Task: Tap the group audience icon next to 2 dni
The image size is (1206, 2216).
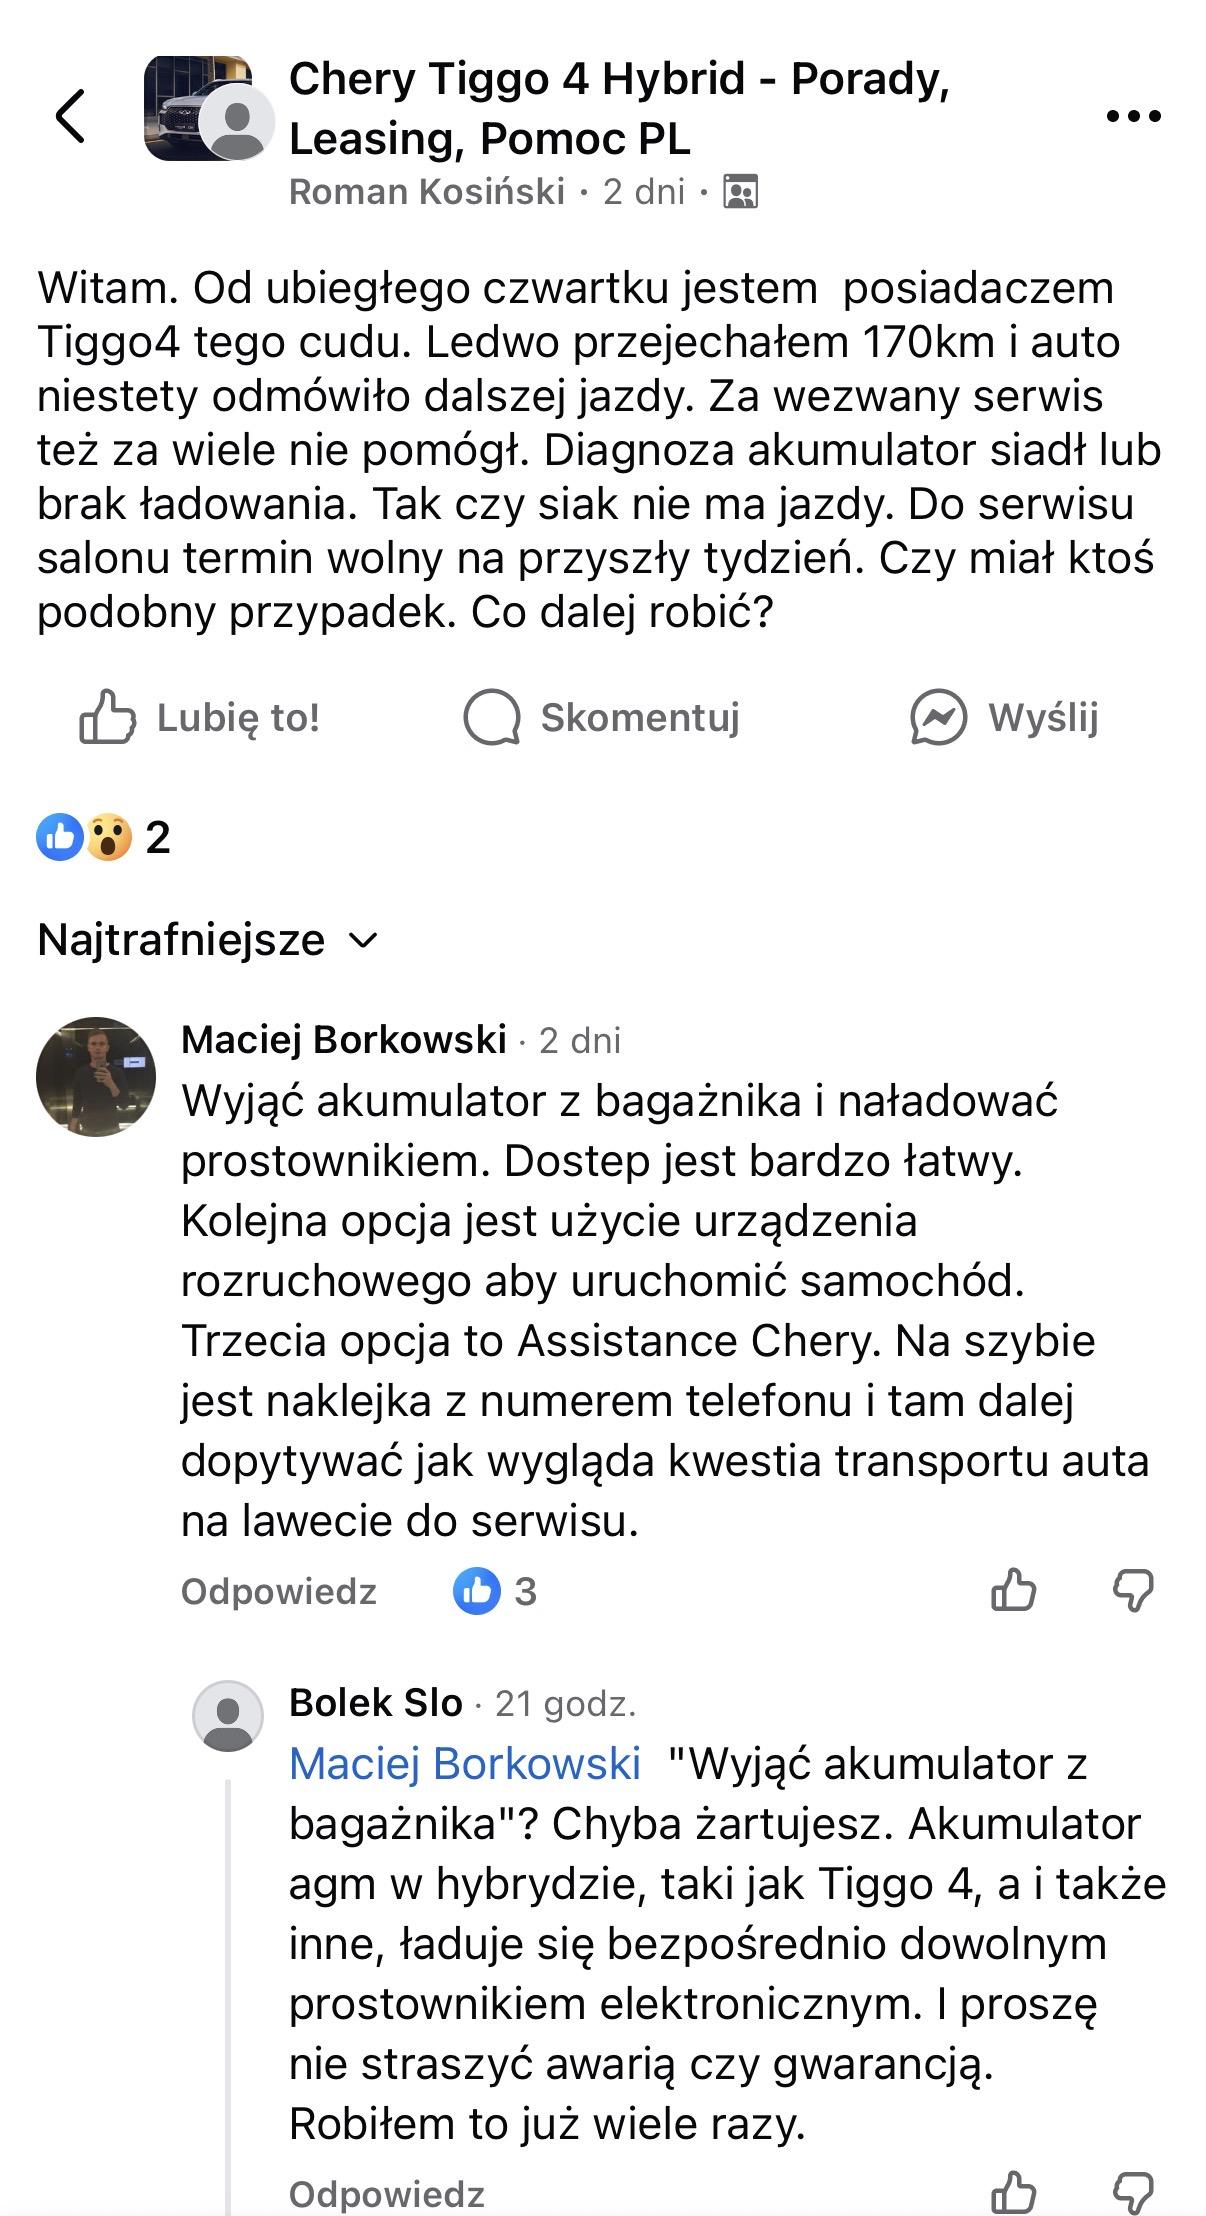Action: 740,191
